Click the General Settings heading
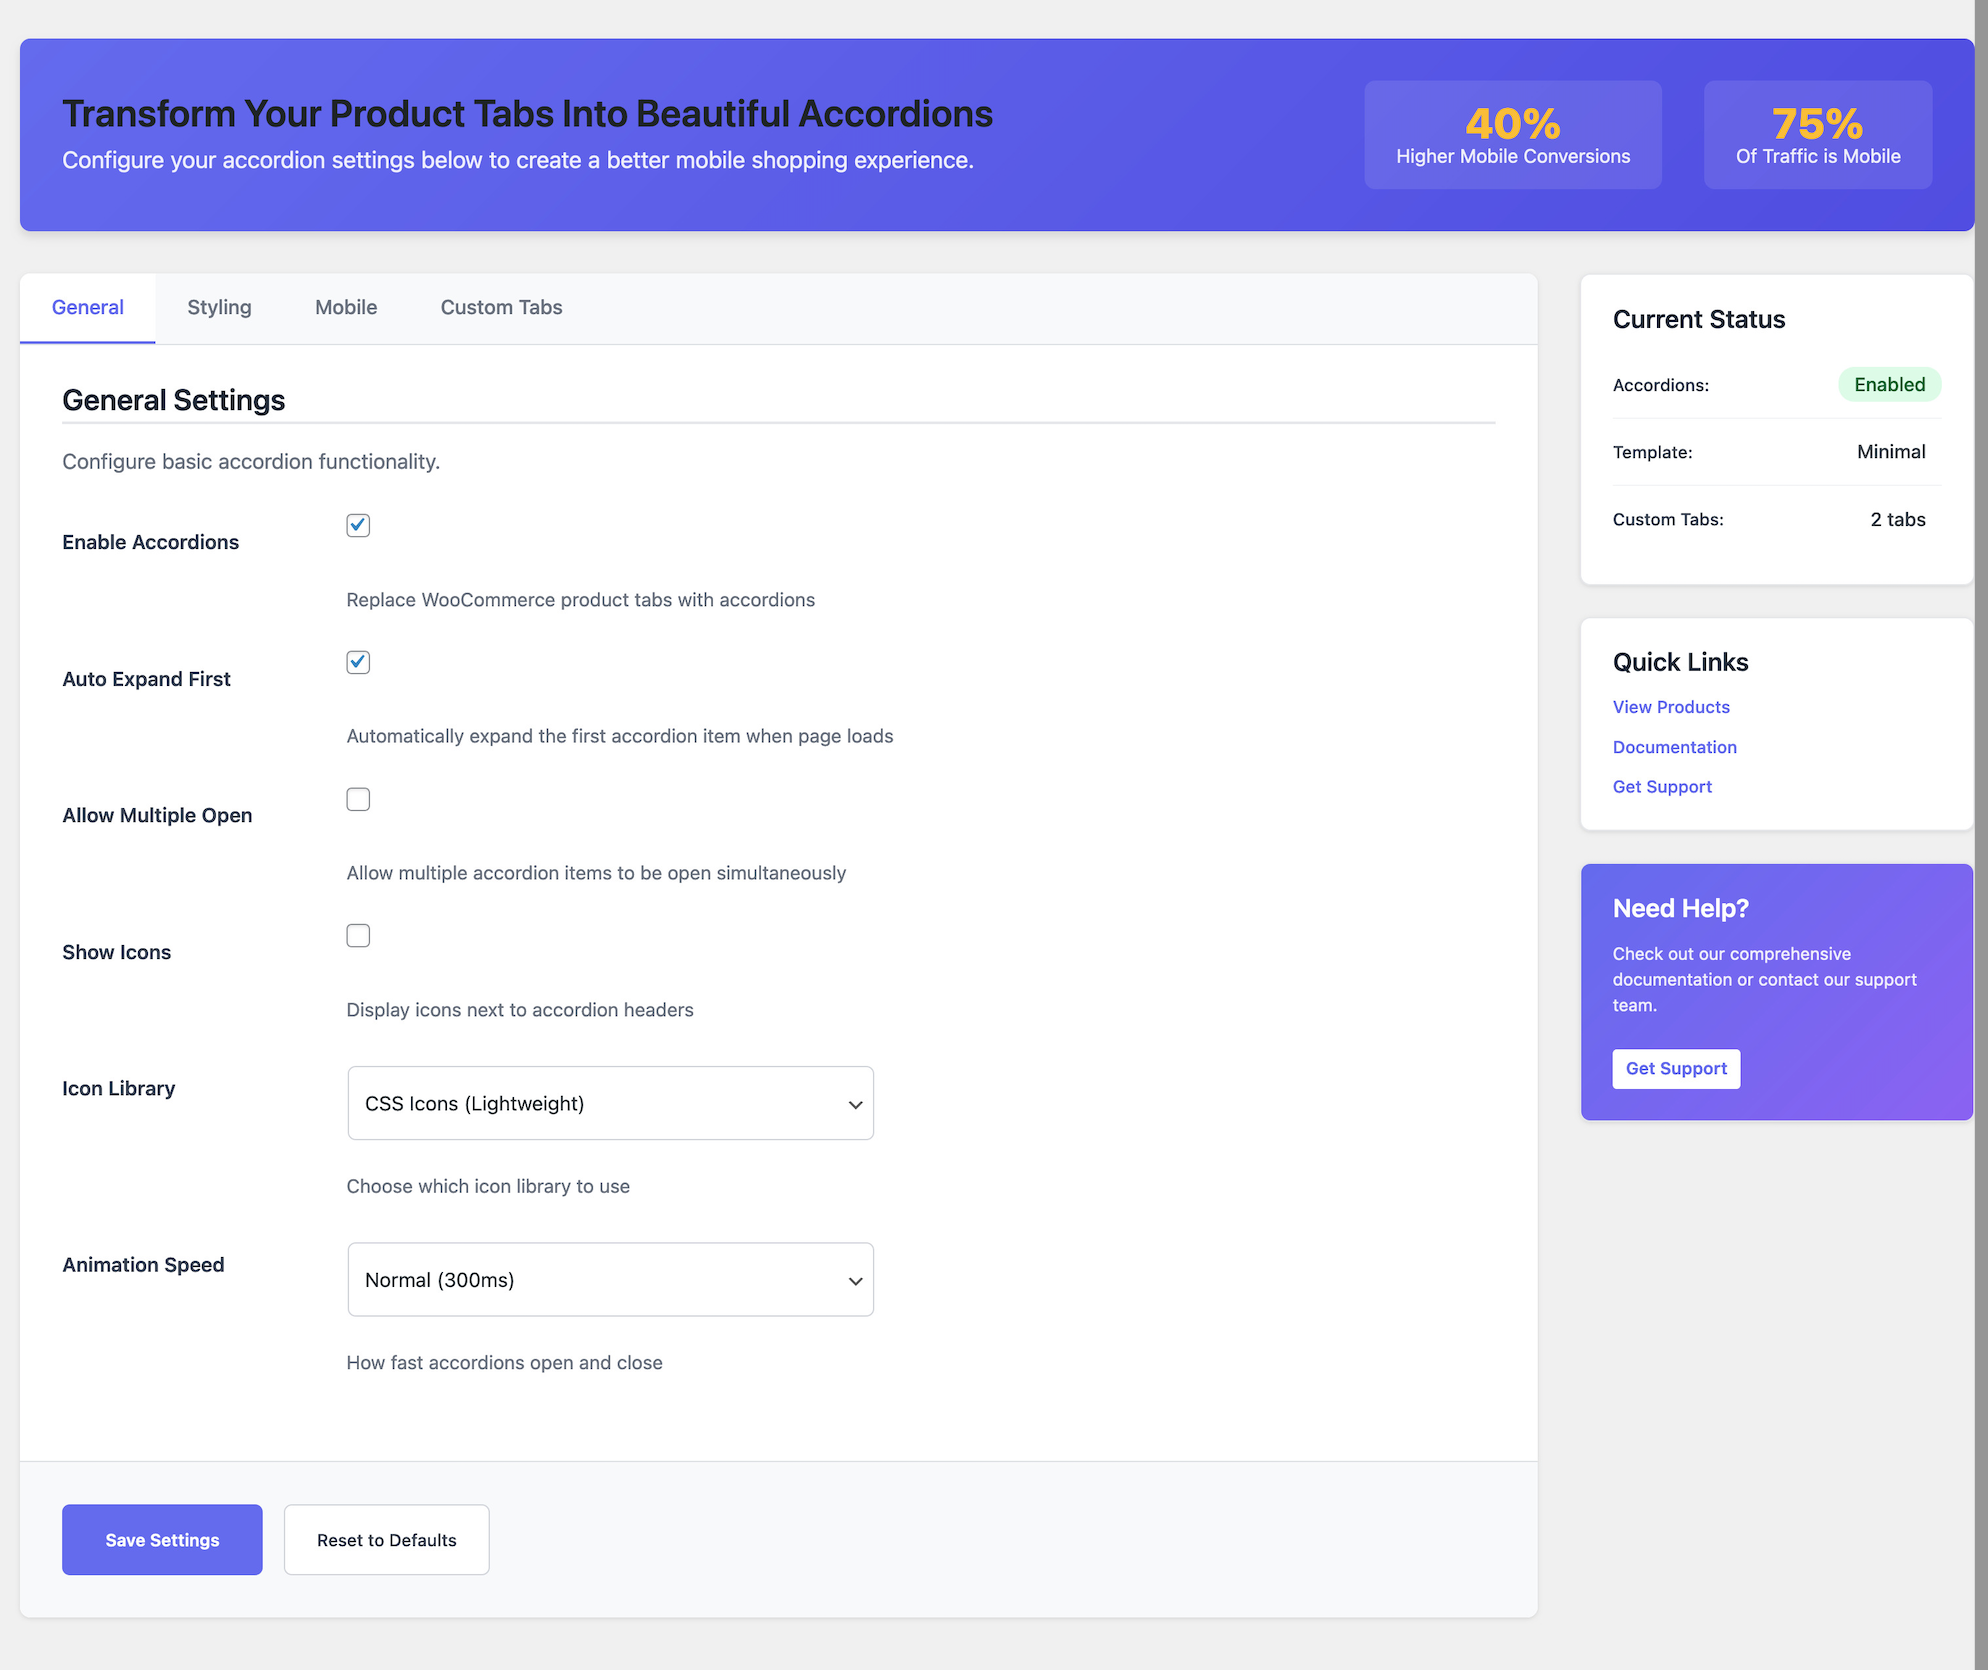 coord(174,400)
